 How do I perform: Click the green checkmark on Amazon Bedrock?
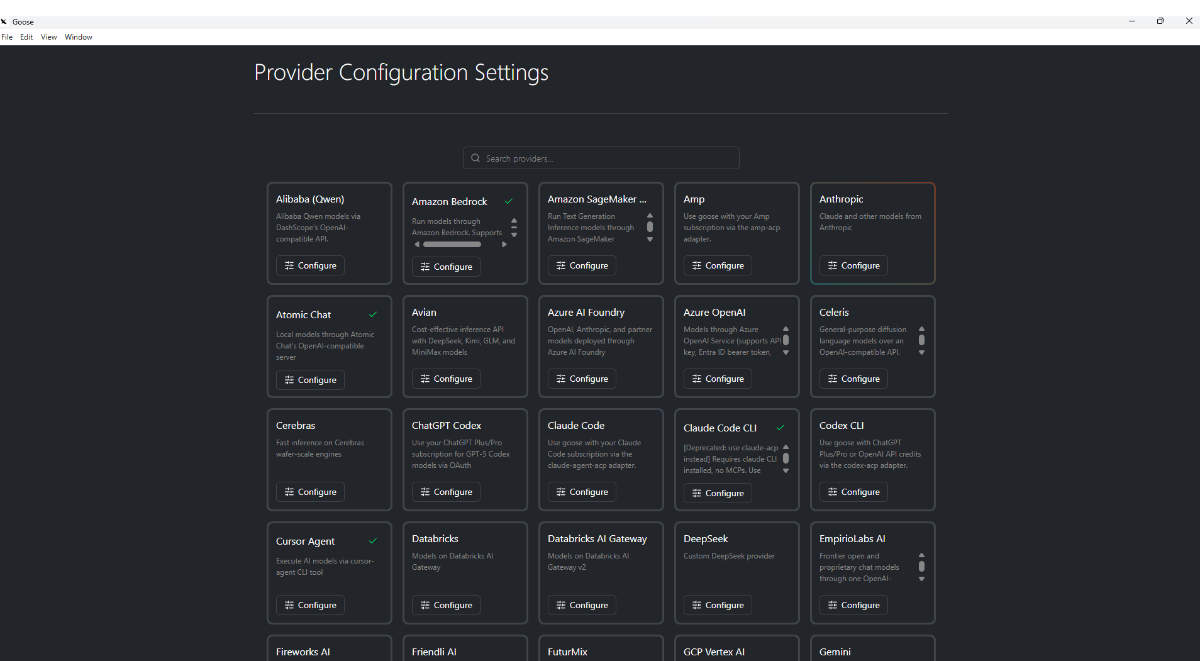click(508, 201)
